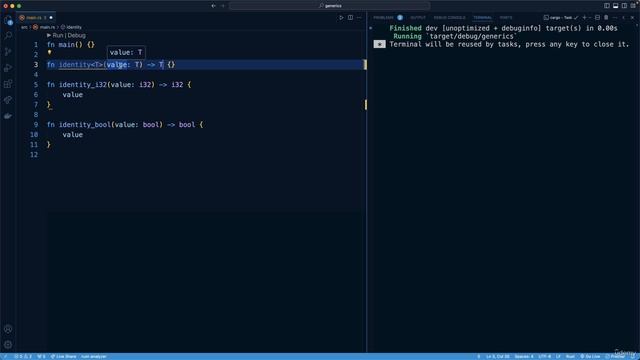This screenshot has width=640, height=360.
Task: Change end of line sequence LF
Action: (x=558, y=356)
